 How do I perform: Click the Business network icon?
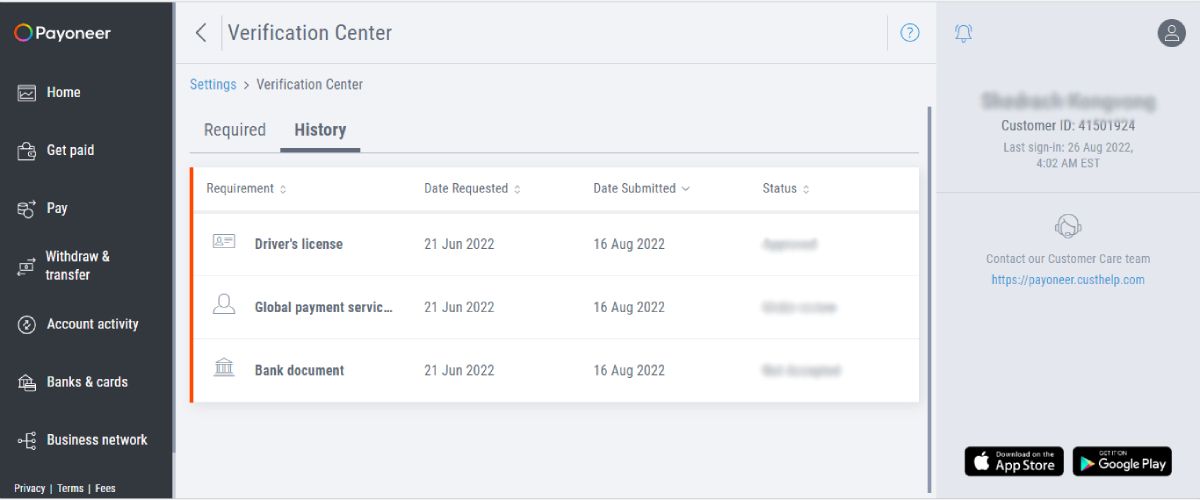click(27, 440)
